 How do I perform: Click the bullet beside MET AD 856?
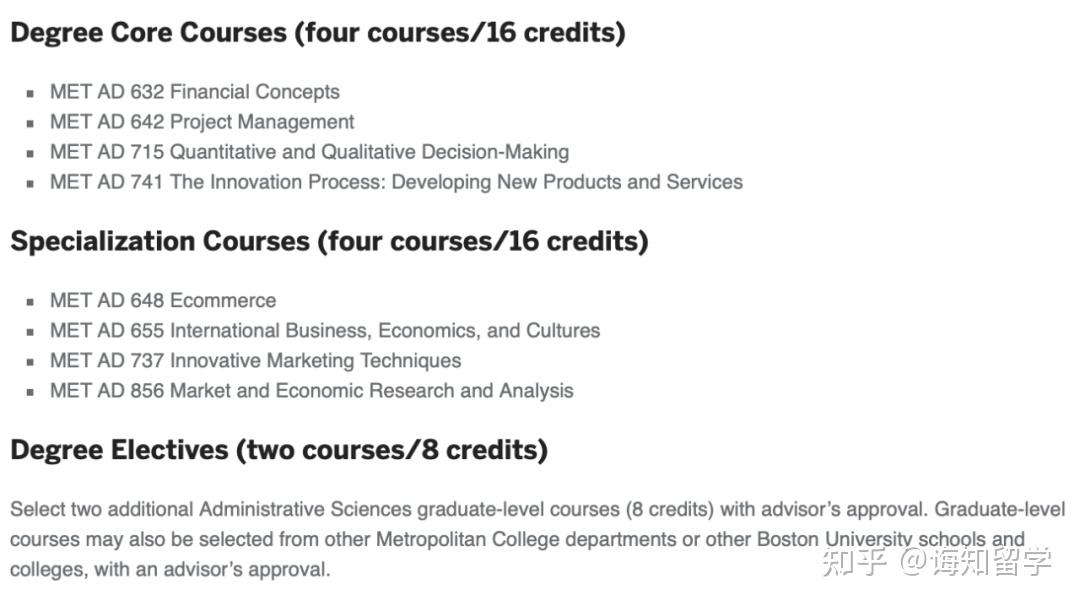pyautogui.click(x=32, y=391)
